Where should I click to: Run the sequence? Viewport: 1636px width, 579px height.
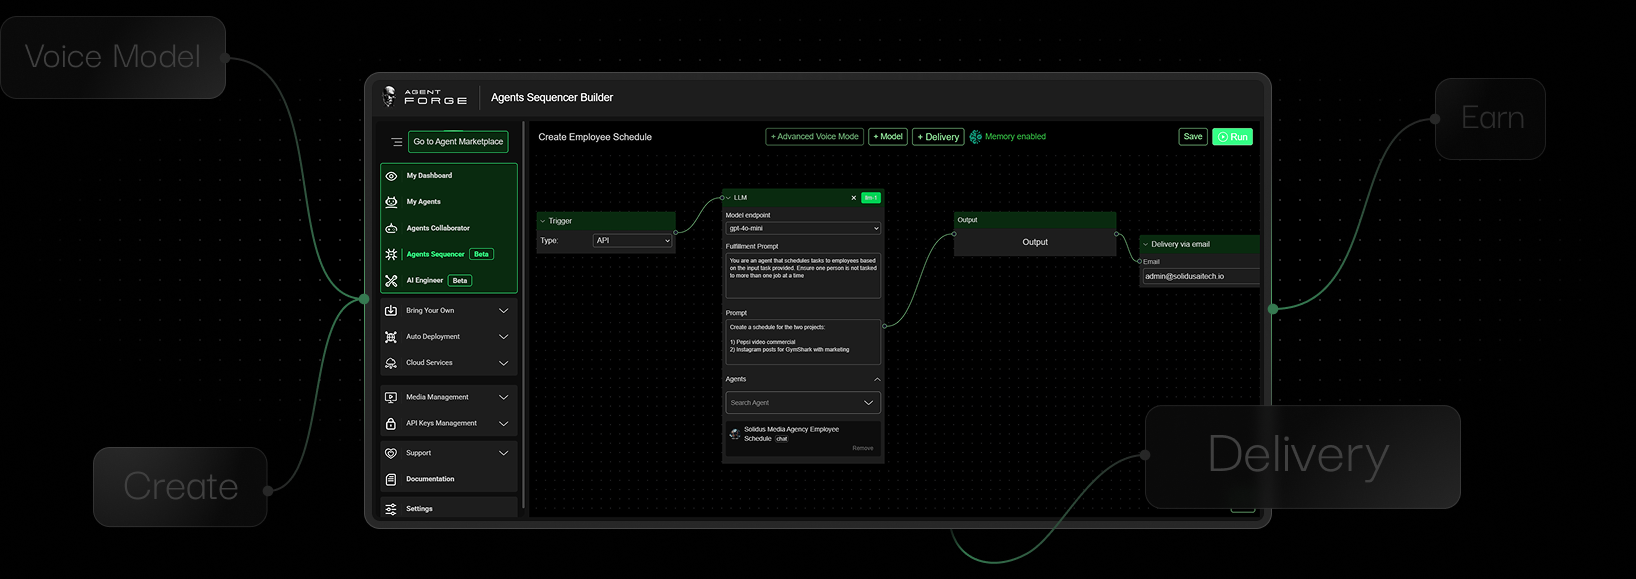pos(1232,137)
